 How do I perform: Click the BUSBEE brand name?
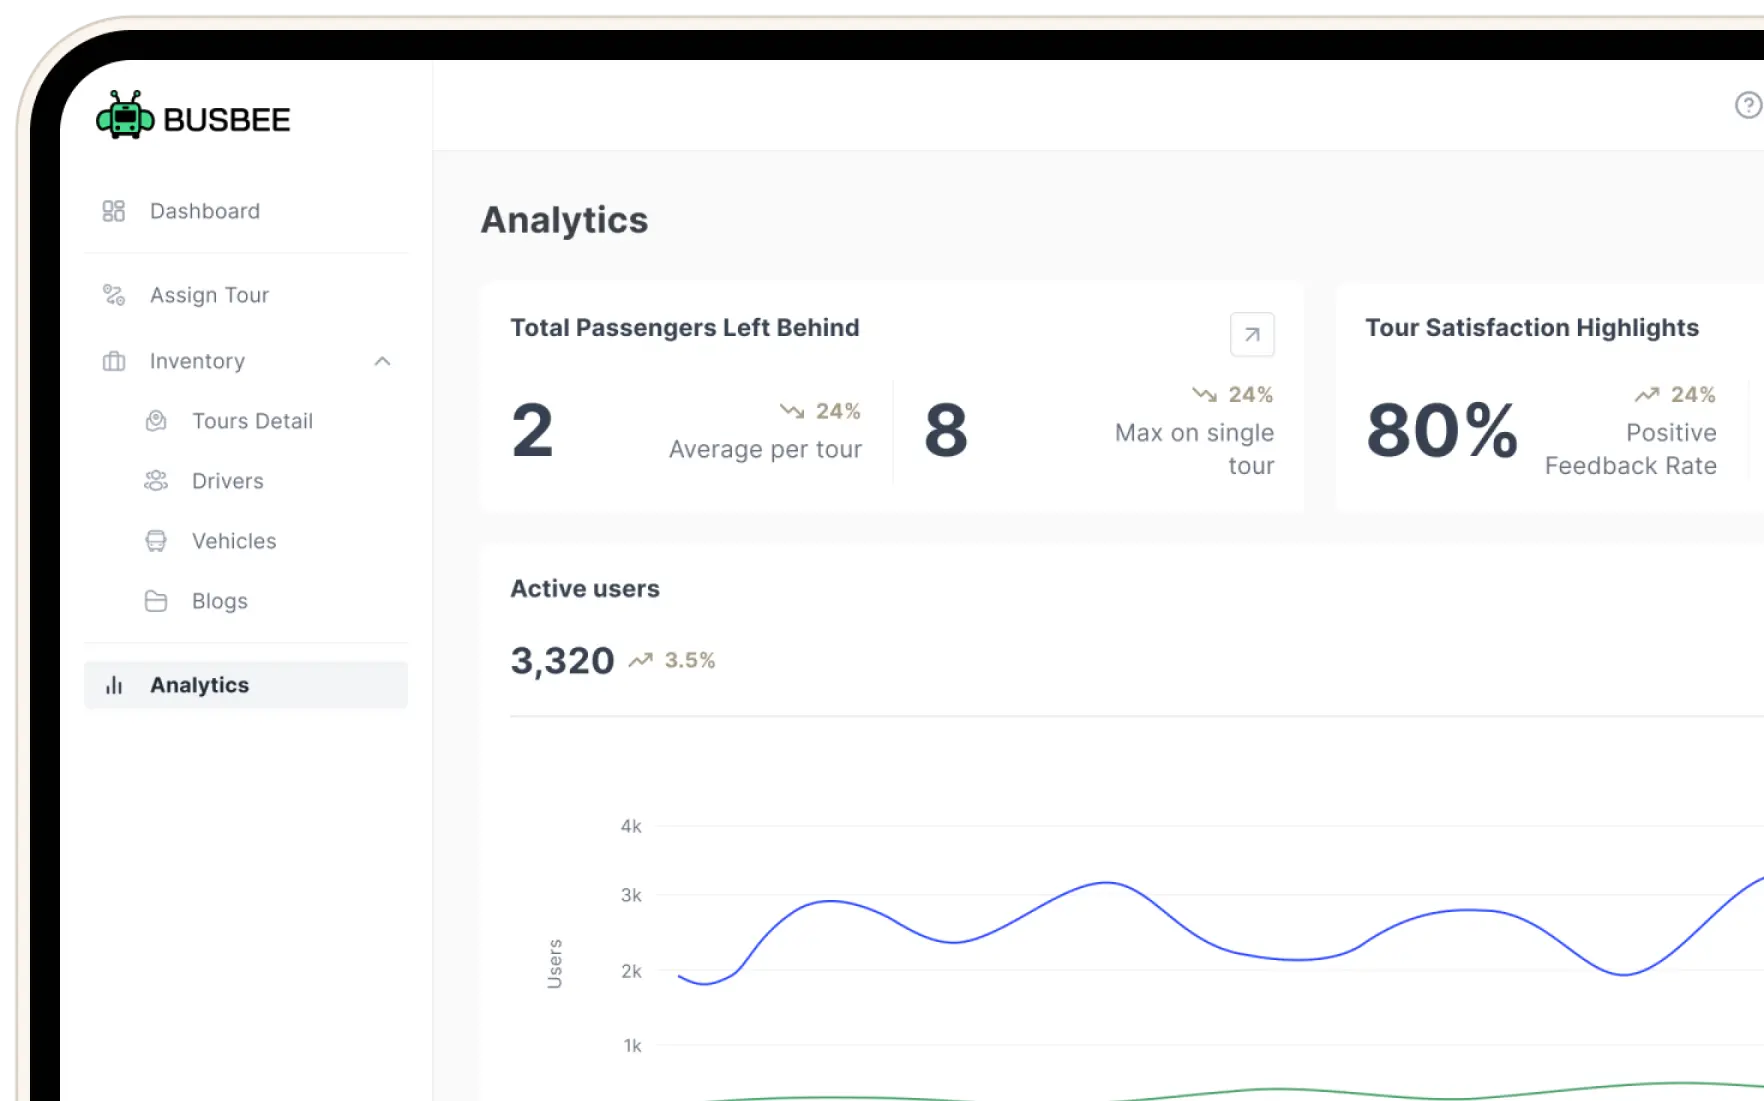227,120
